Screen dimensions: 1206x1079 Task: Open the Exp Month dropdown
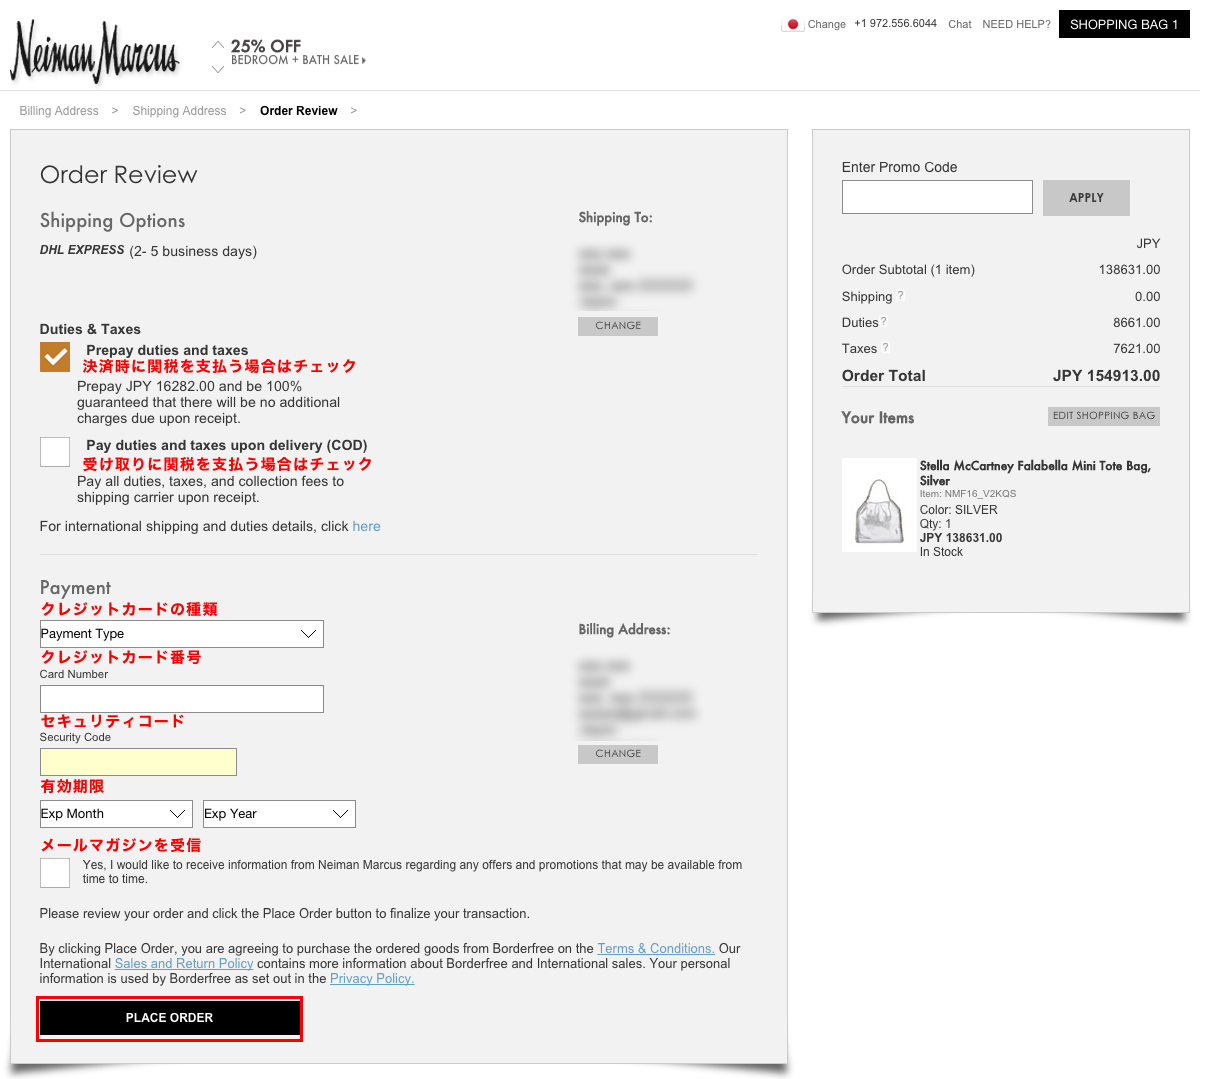click(x=116, y=814)
